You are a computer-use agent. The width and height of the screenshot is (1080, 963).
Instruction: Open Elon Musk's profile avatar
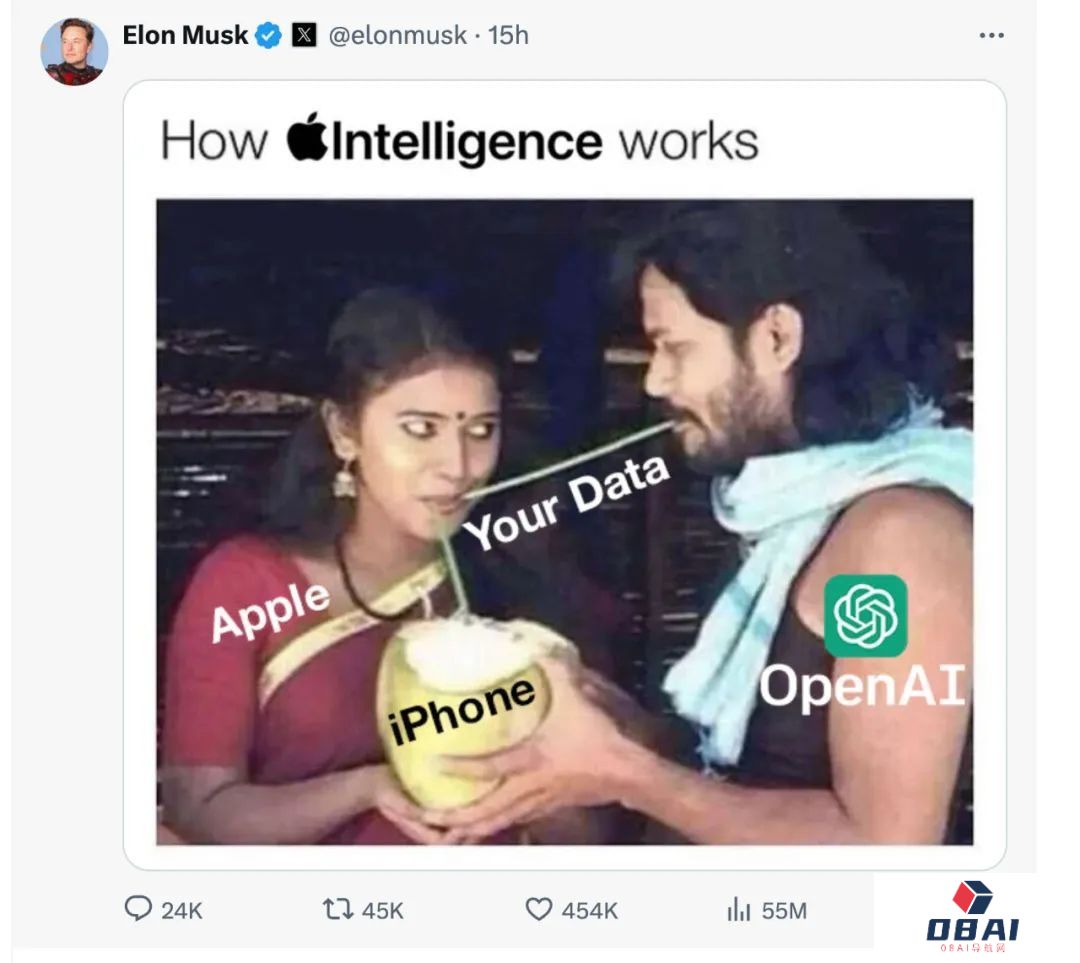(74, 52)
